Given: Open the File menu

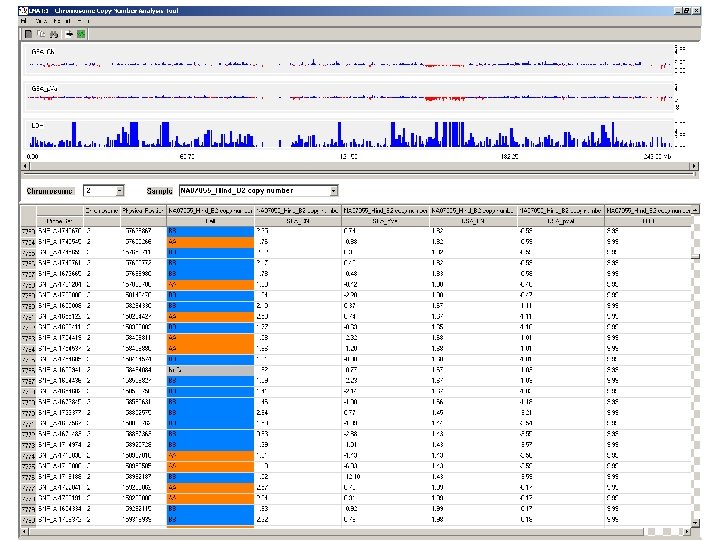Looking at the screenshot, I should coord(23,21).
